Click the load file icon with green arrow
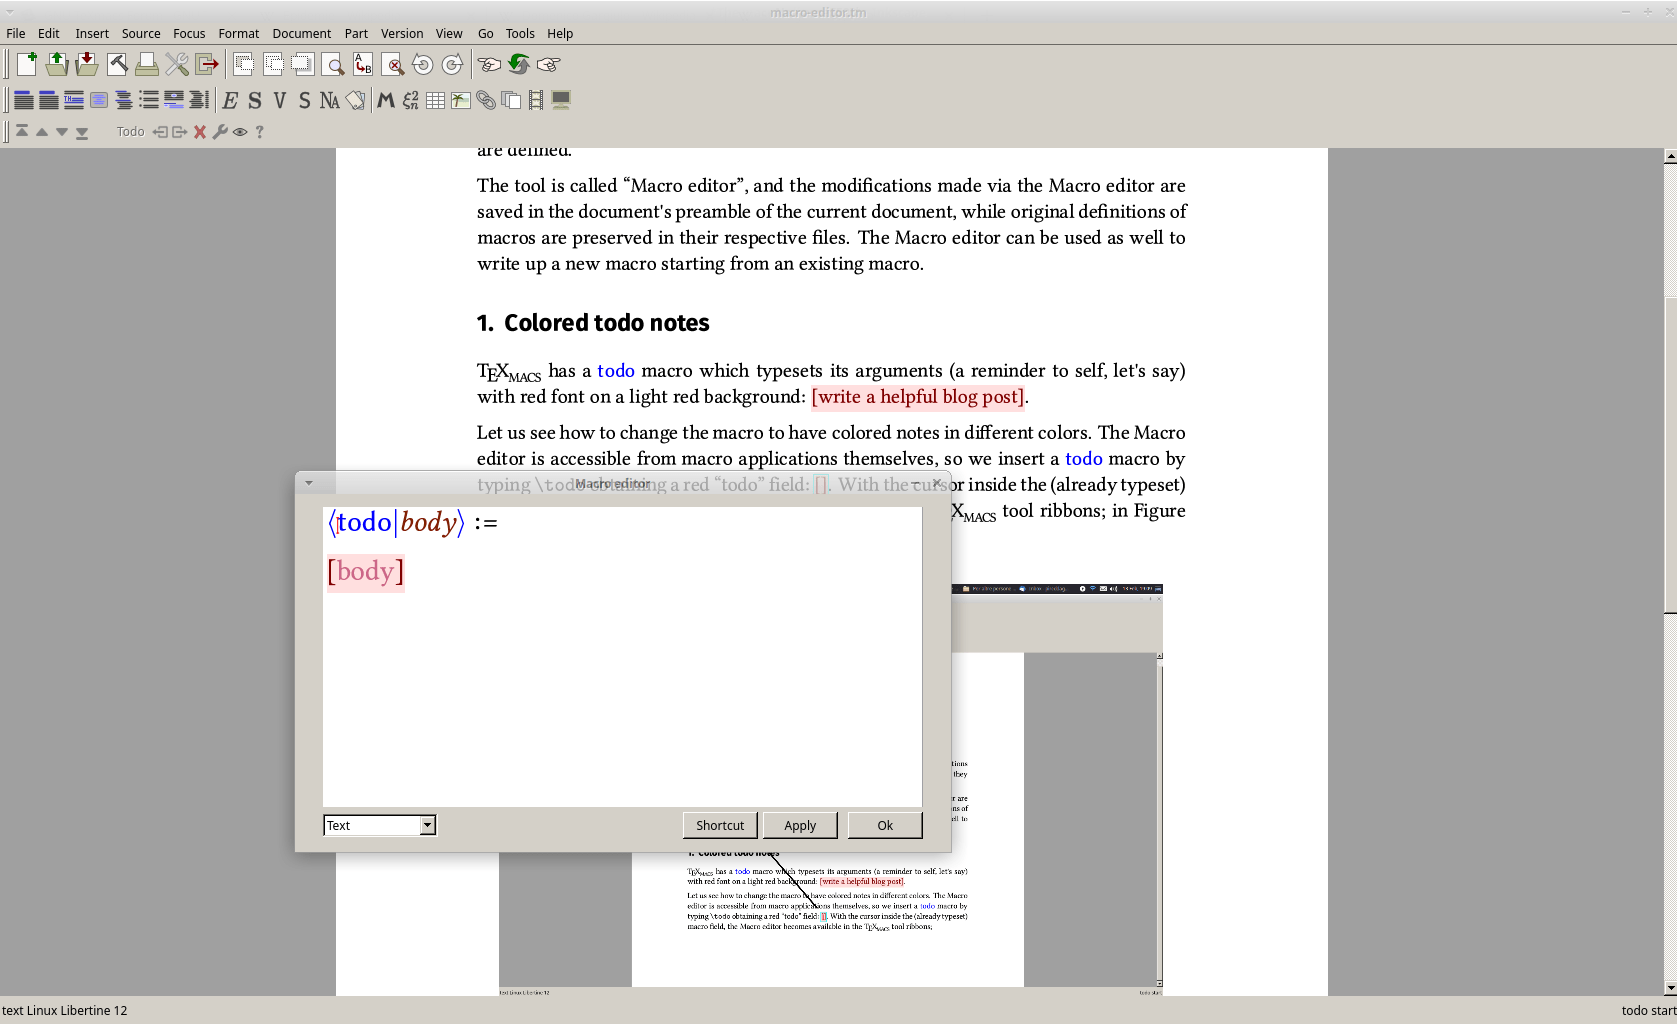Viewport: 1677px width, 1024px height. (x=57, y=64)
